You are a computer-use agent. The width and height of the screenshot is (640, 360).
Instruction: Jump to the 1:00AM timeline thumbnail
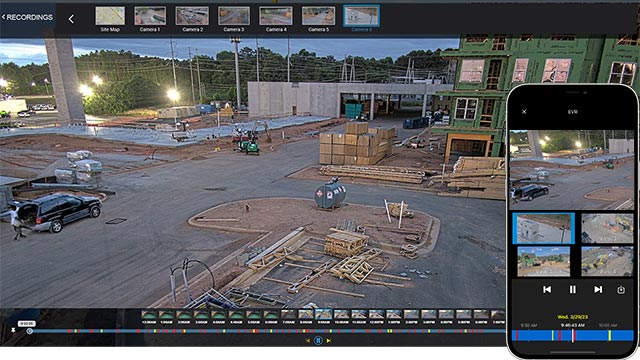point(167,315)
